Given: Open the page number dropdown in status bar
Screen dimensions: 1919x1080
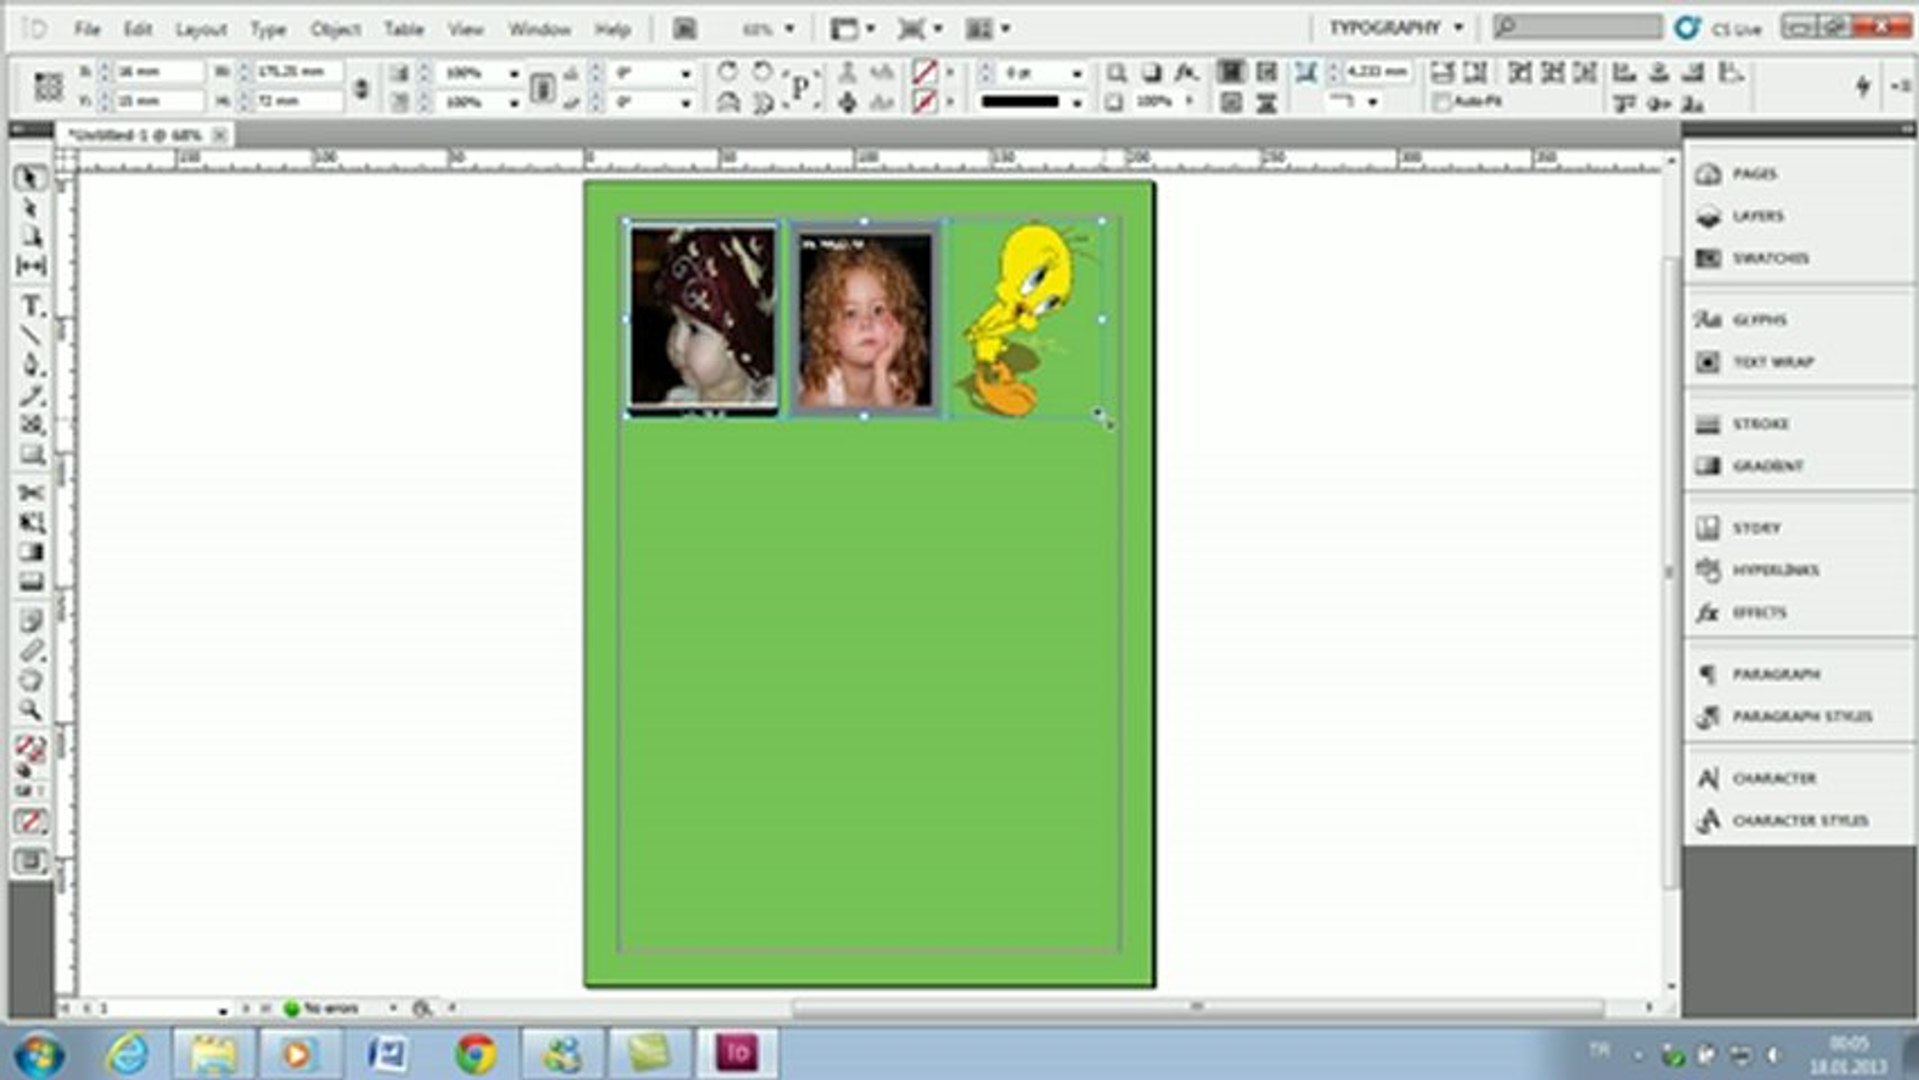Looking at the screenshot, I should [222, 1010].
